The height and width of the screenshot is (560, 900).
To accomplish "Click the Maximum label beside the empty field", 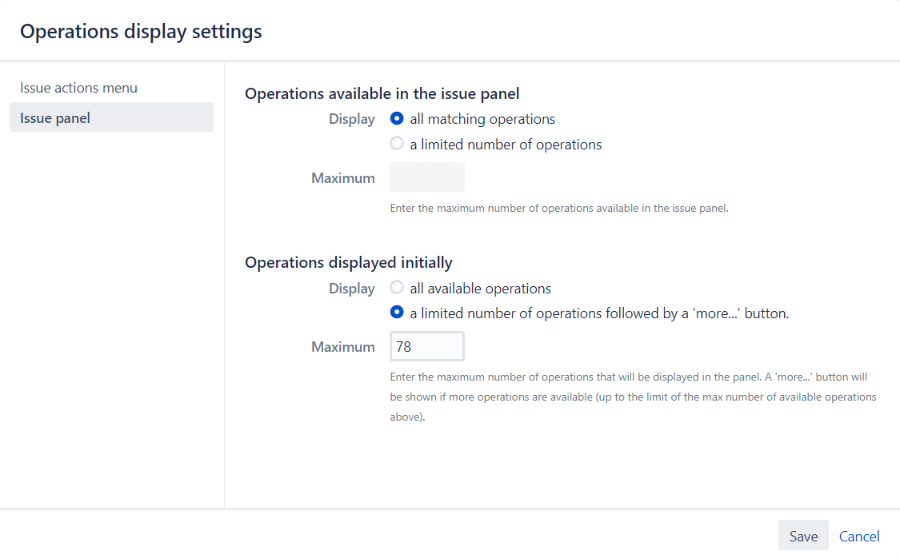I will click(x=343, y=178).
